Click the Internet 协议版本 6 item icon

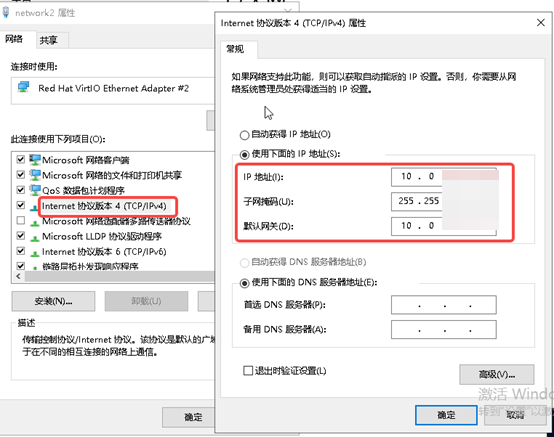click(x=35, y=253)
